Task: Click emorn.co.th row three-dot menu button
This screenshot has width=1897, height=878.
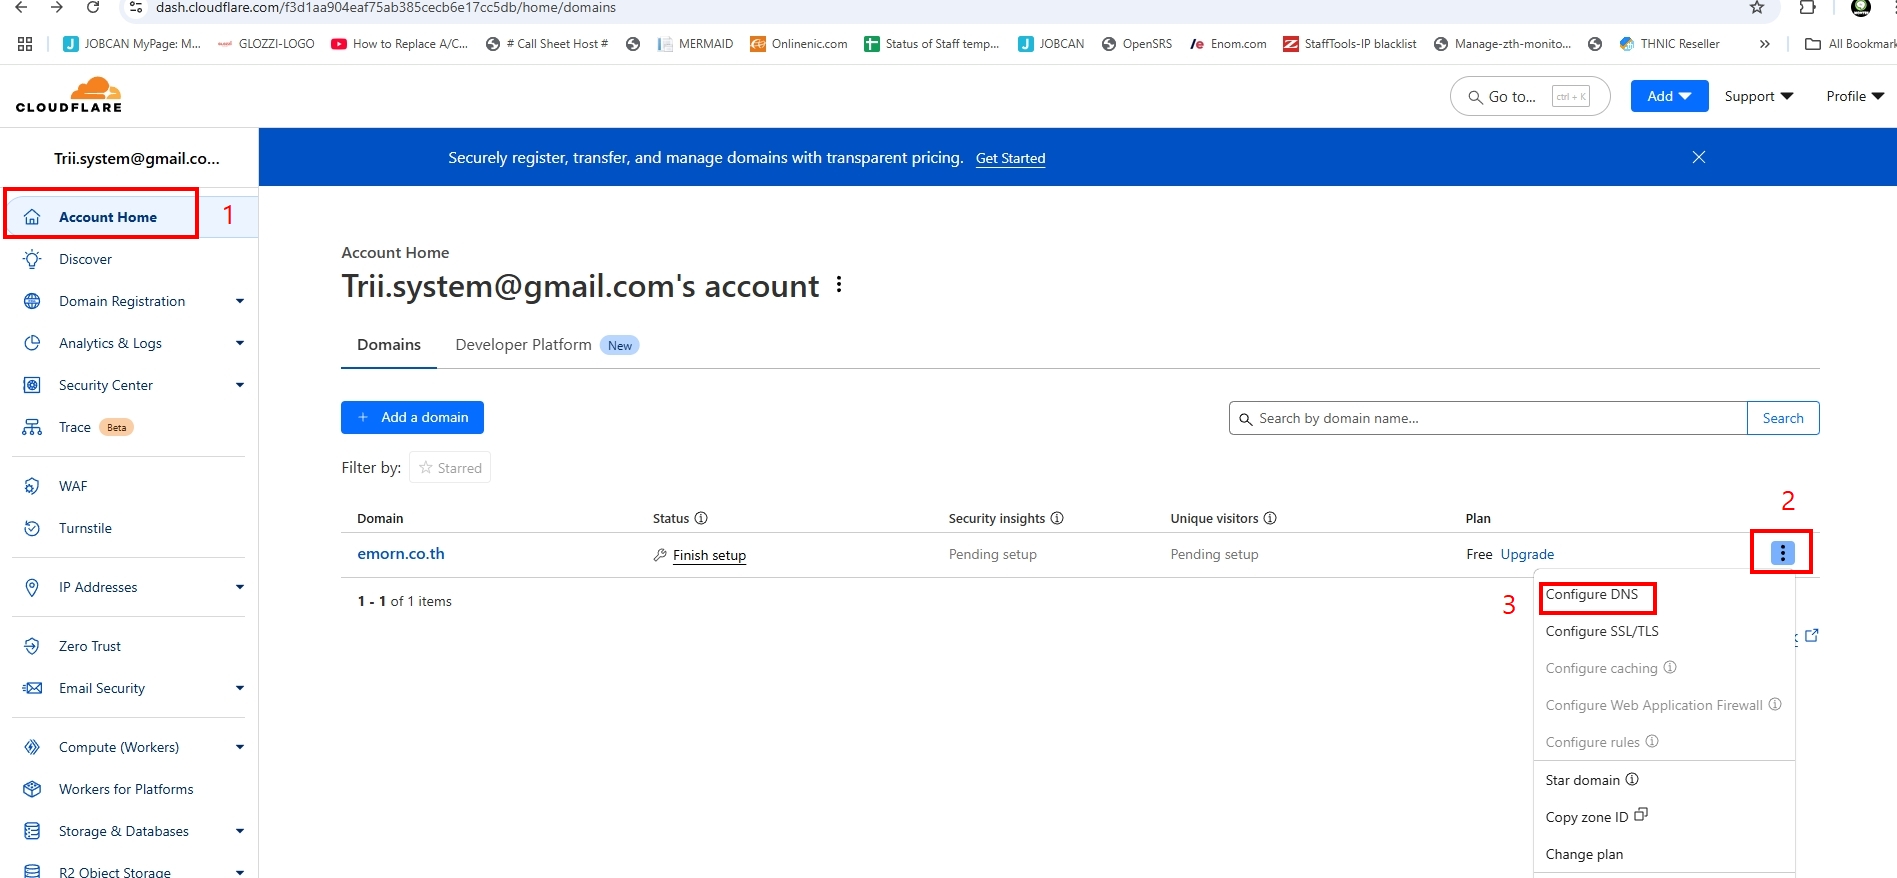Action: tap(1782, 552)
